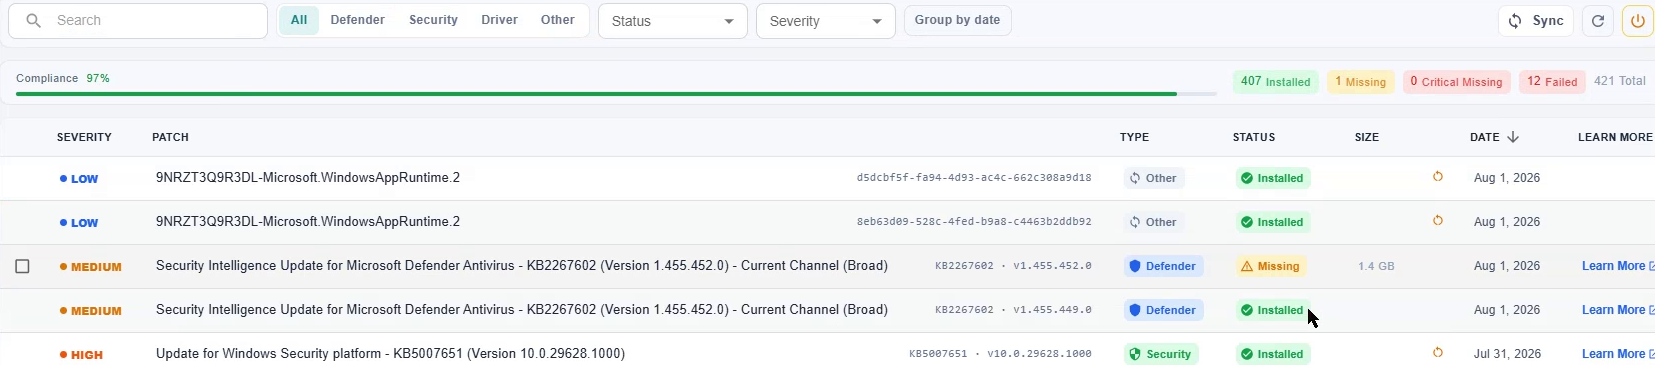Filter by 407 Installed badge
The image size is (1655, 365).
pos(1275,82)
